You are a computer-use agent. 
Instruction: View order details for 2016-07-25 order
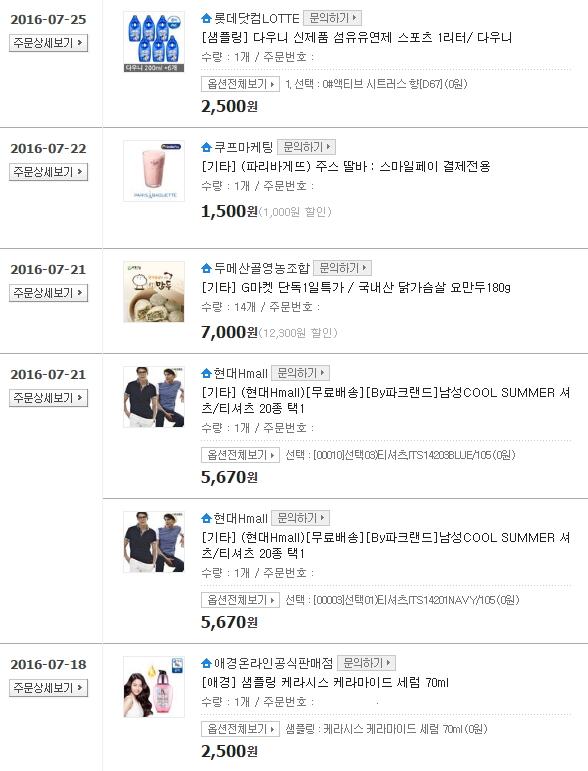click(48, 43)
